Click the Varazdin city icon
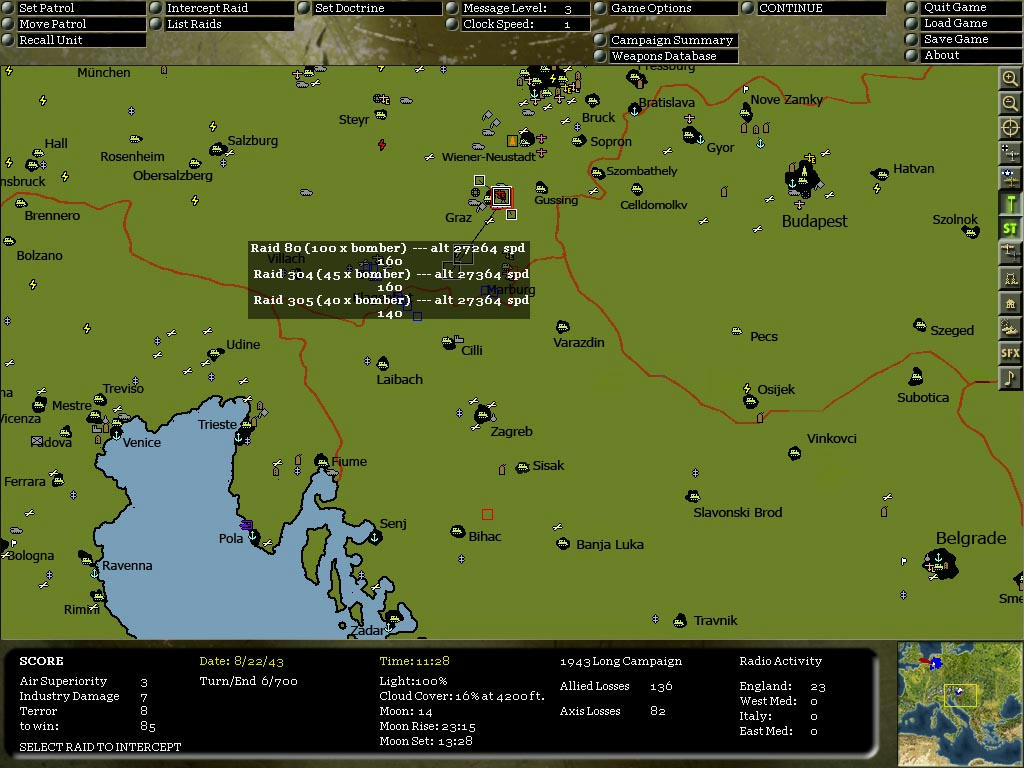Image resolution: width=1024 pixels, height=768 pixels. (563, 327)
